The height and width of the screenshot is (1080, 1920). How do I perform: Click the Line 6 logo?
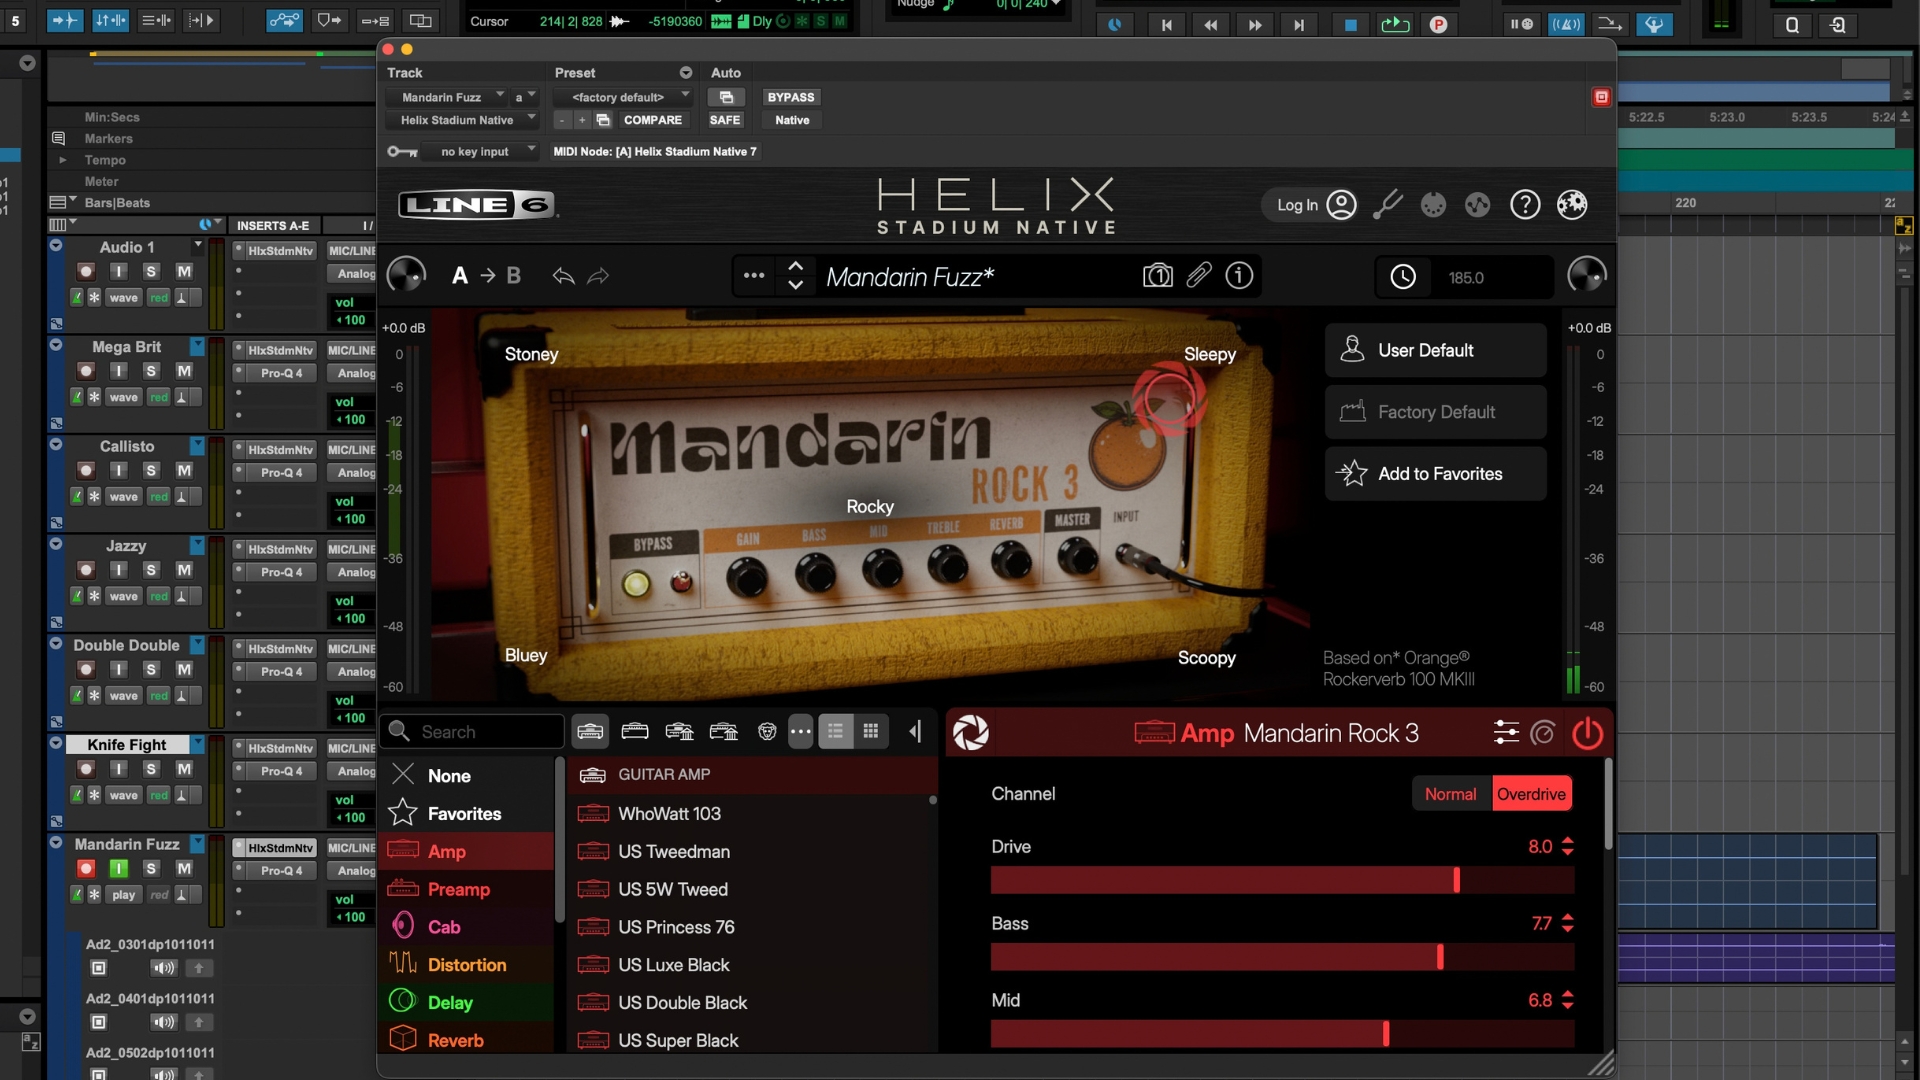(477, 205)
